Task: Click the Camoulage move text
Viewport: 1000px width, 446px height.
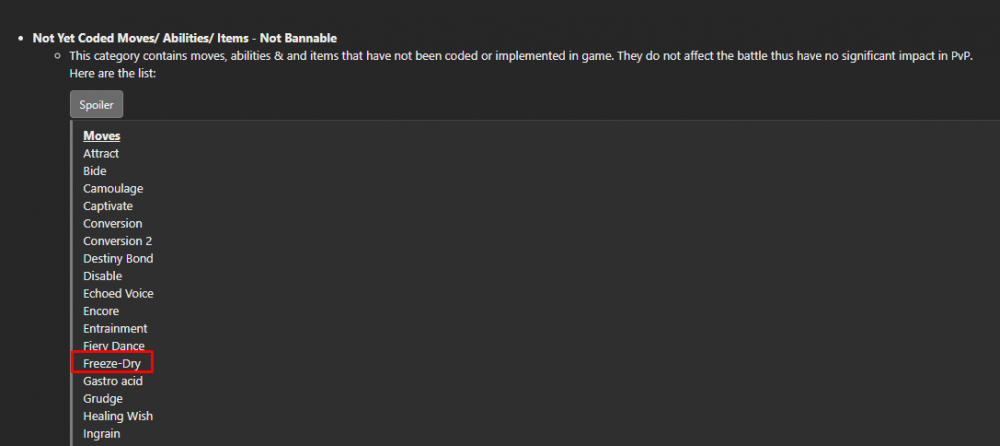Action: coord(113,188)
